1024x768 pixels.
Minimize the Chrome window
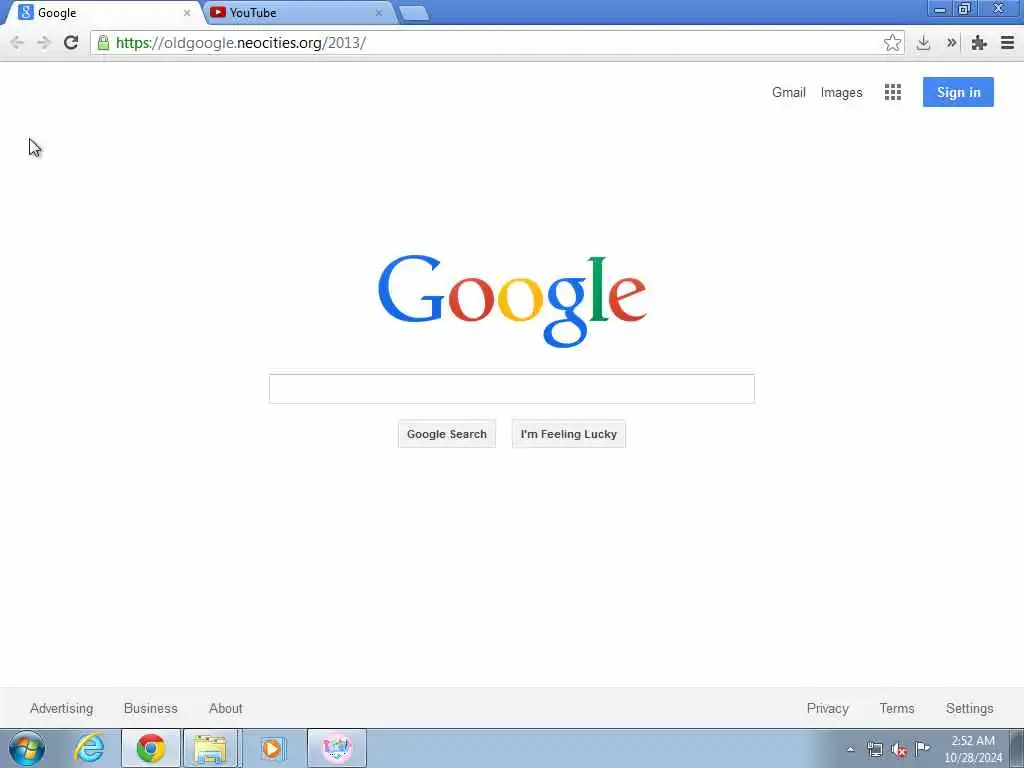click(940, 9)
